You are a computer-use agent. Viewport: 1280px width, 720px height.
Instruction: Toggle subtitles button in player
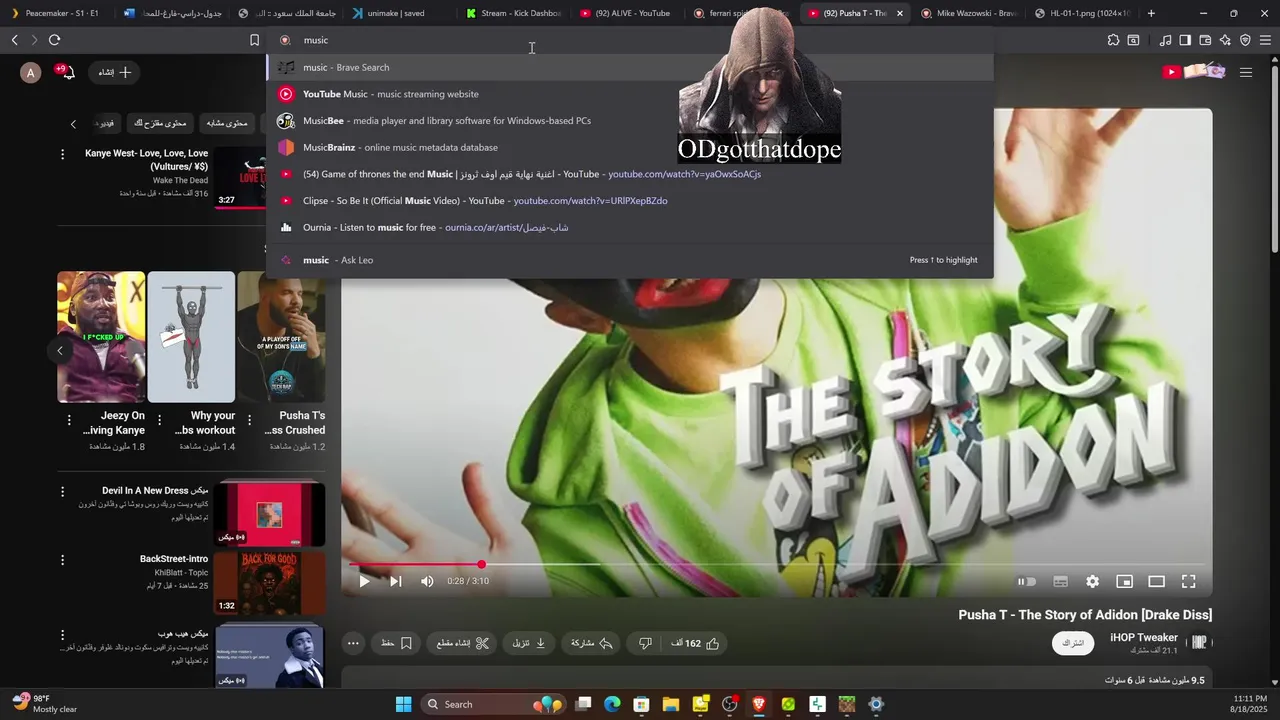click(x=1060, y=581)
